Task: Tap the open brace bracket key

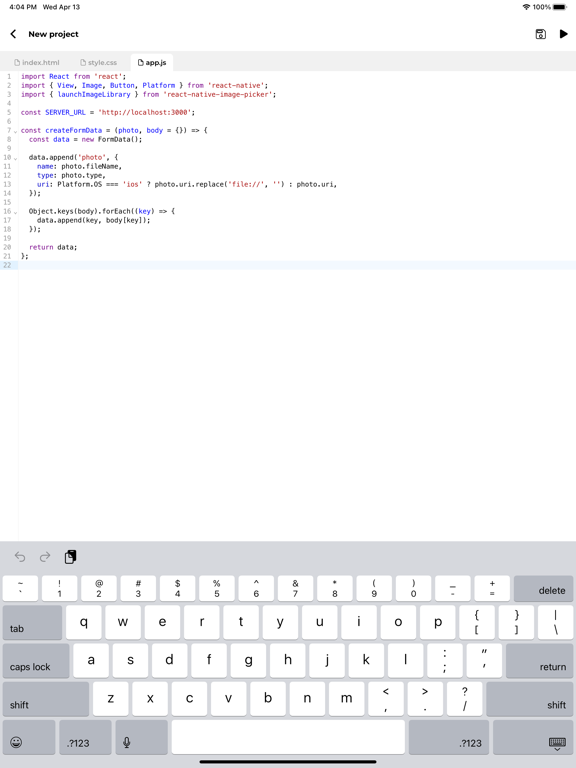Action: (477, 623)
